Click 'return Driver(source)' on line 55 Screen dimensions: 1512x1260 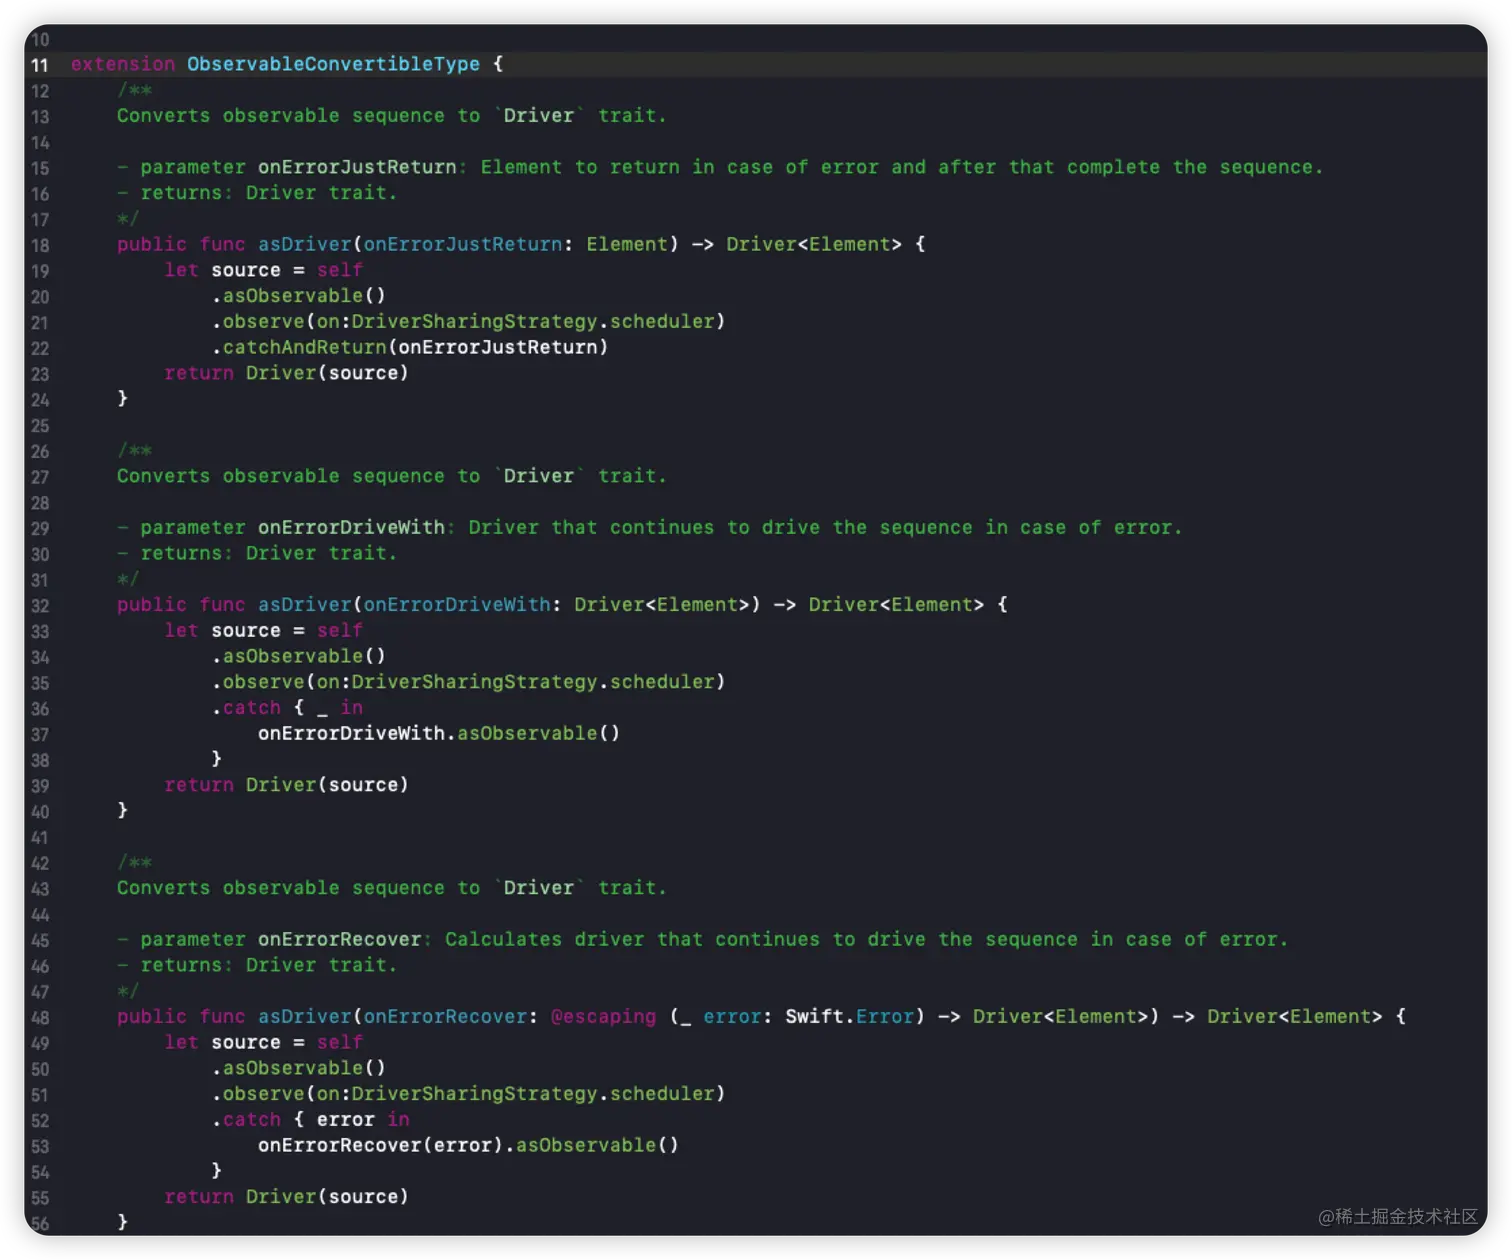pos(286,1197)
